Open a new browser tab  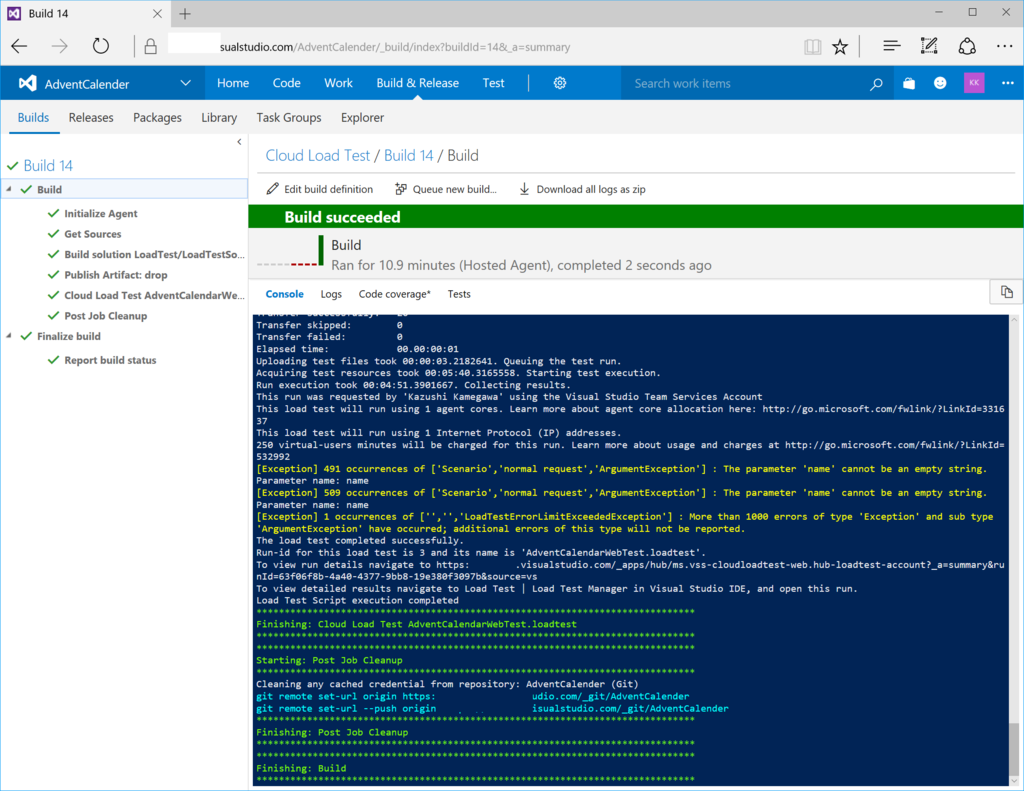[185, 14]
